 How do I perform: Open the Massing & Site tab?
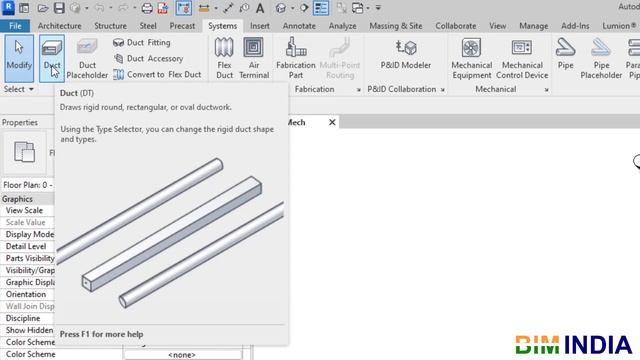pyautogui.click(x=396, y=26)
